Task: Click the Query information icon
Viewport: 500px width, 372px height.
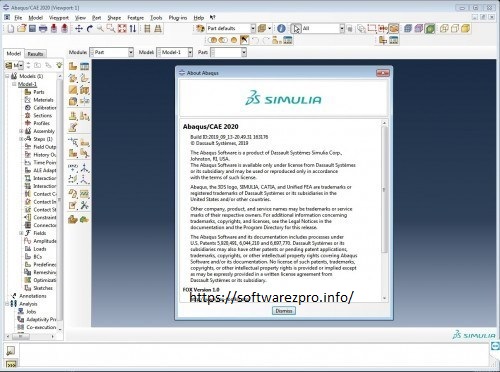Action: [x=281, y=29]
